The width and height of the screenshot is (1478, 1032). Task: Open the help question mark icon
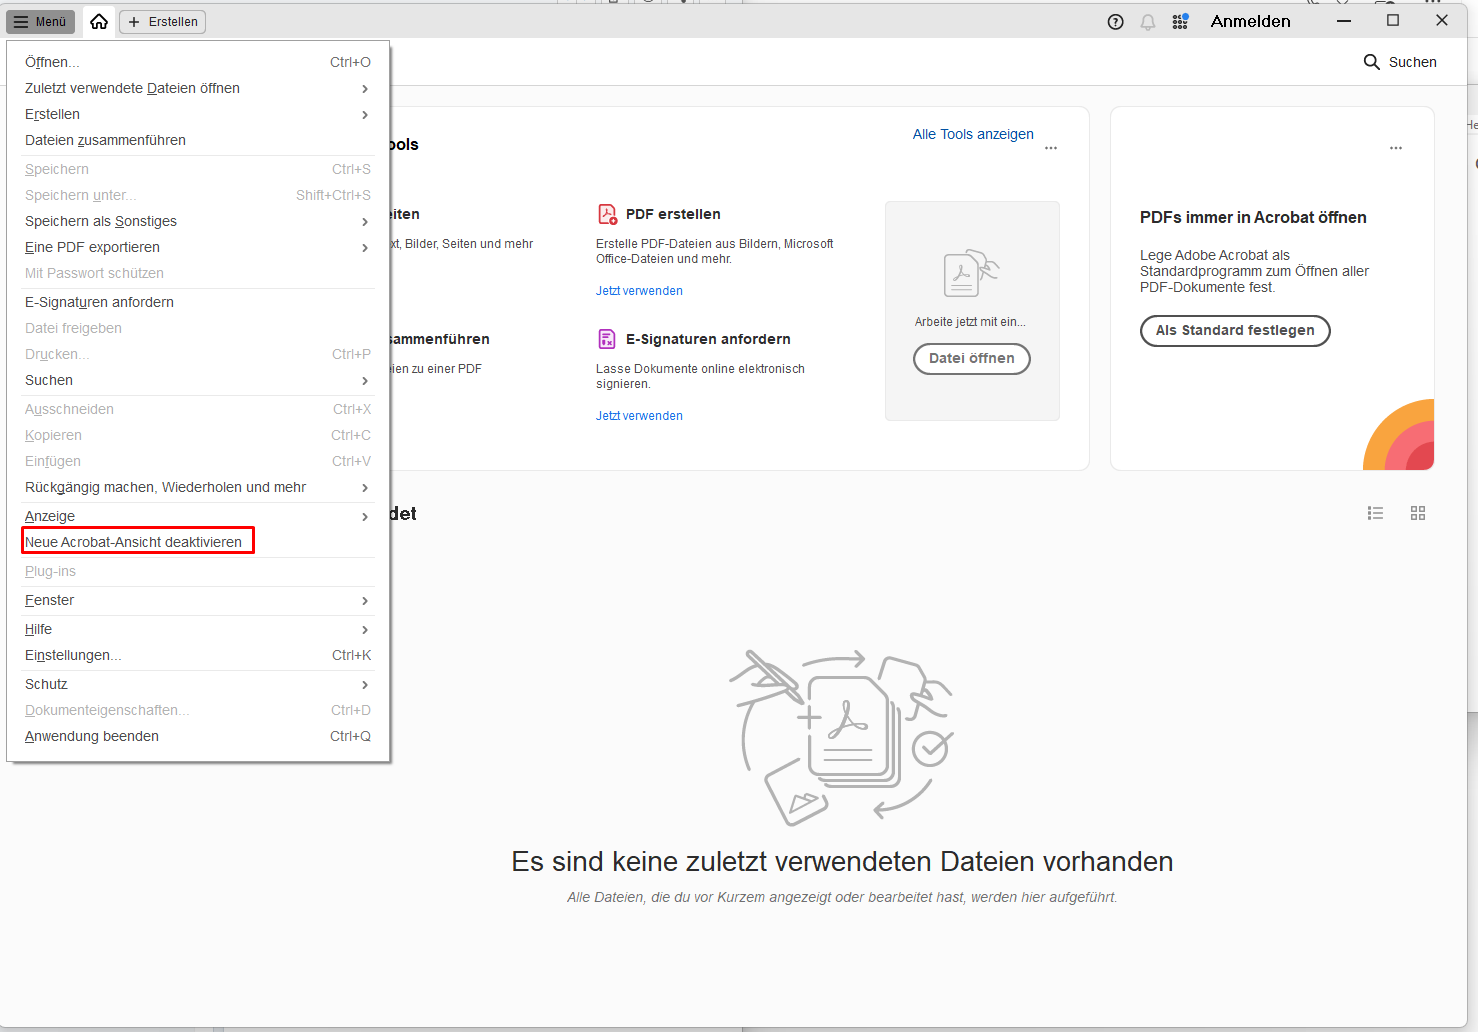click(1115, 22)
